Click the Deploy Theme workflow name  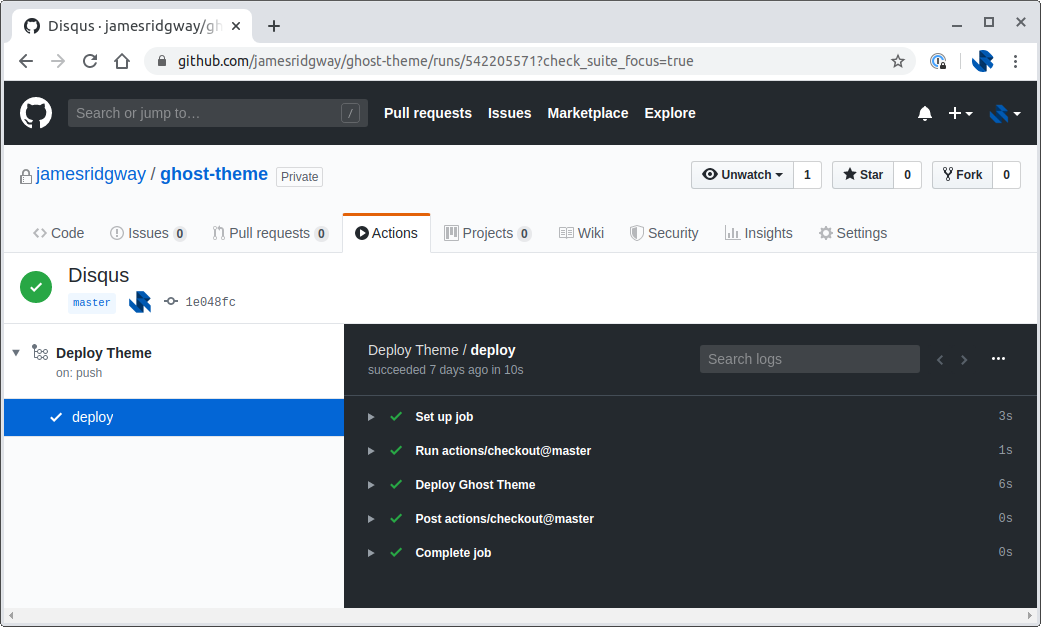tap(104, 353)
